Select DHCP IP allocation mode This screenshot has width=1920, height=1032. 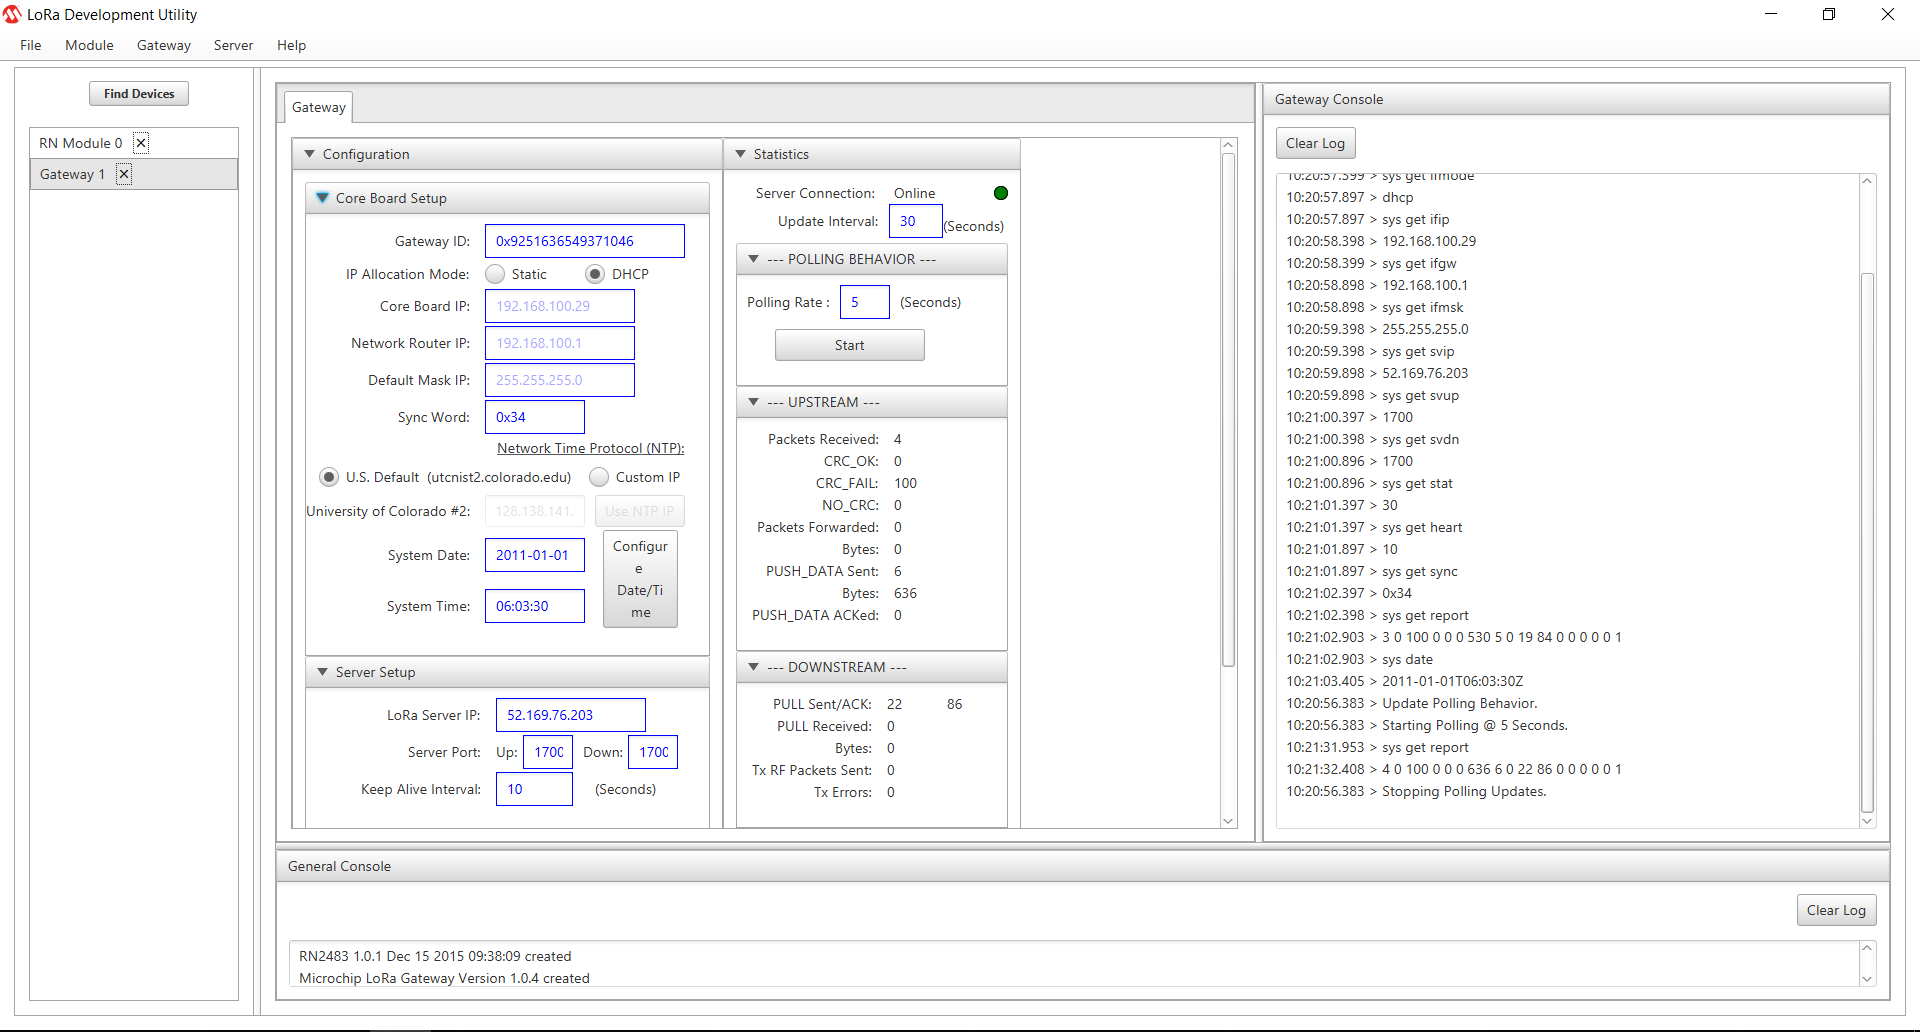pos(595,274)
